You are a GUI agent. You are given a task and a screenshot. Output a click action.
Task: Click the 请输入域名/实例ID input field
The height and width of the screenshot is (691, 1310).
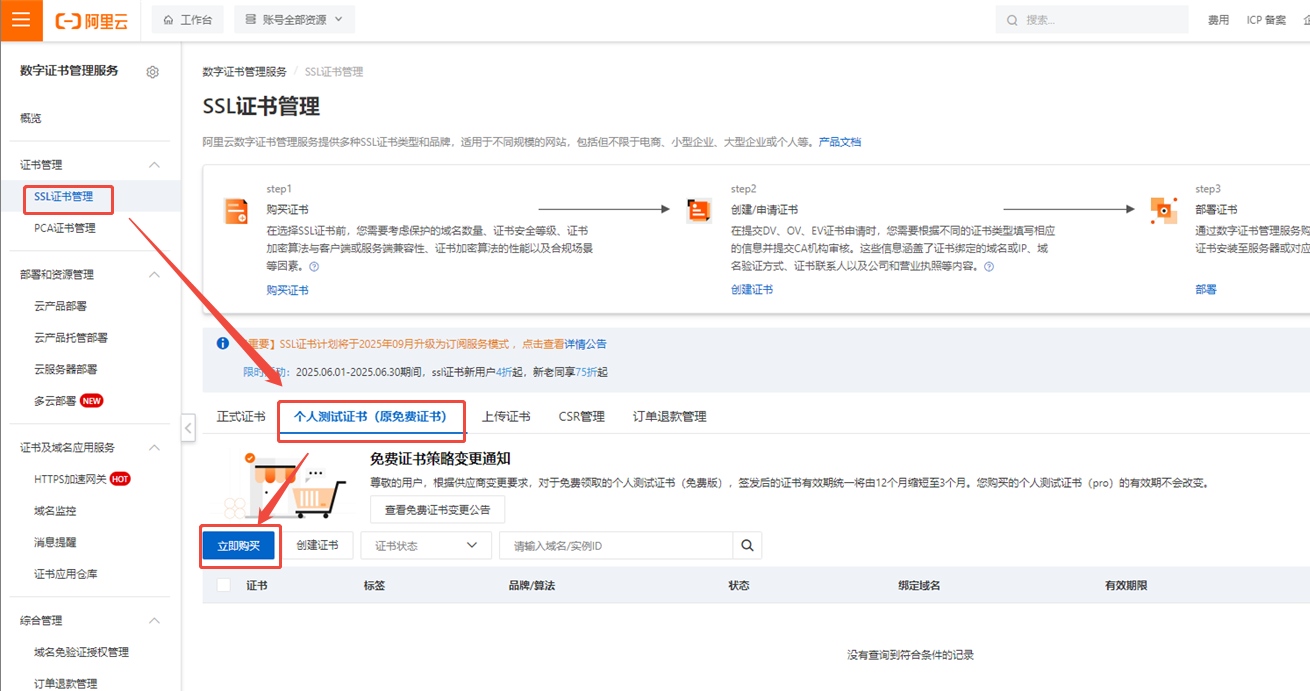point(617,546)
